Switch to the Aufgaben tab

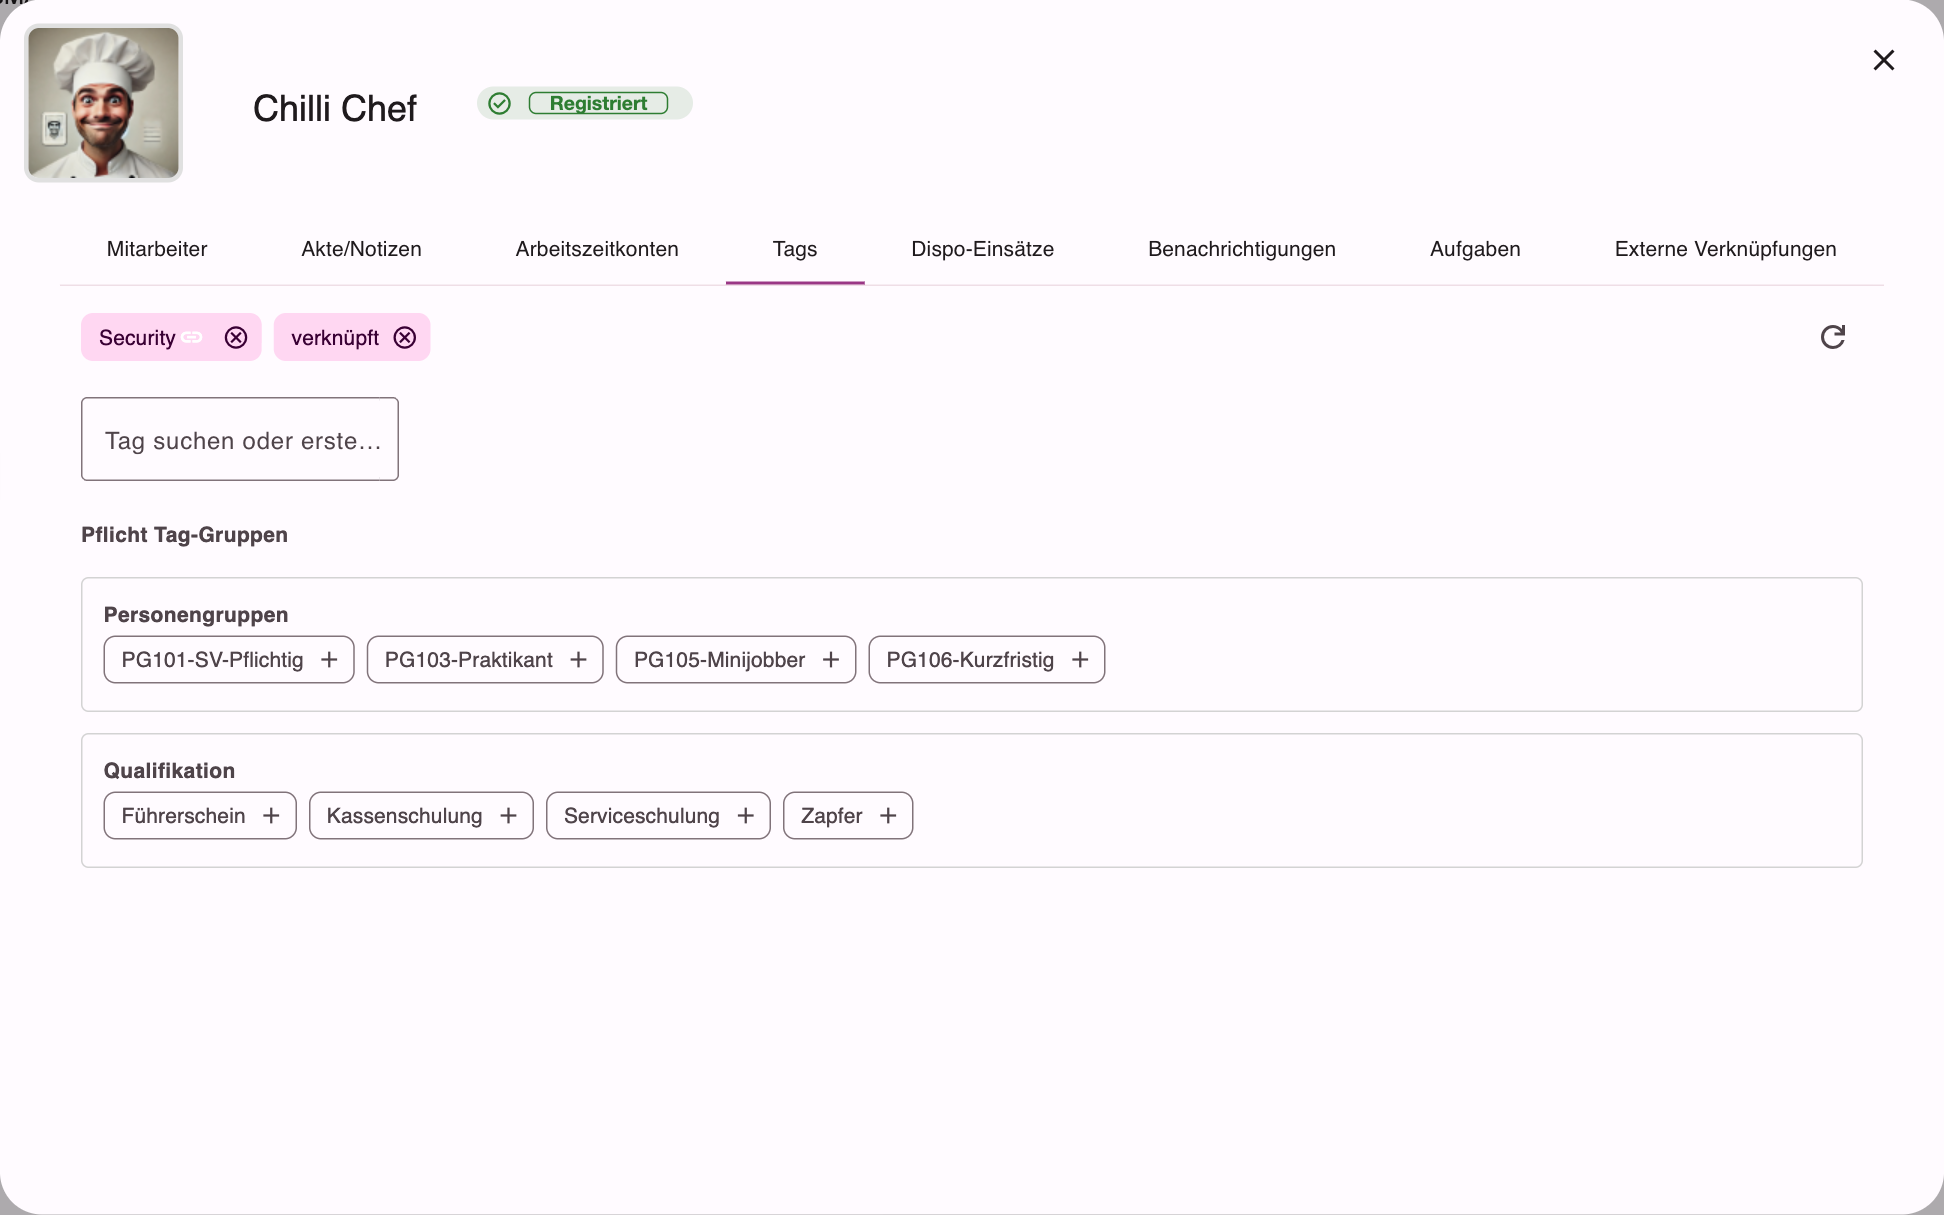tap(1475, 249)
